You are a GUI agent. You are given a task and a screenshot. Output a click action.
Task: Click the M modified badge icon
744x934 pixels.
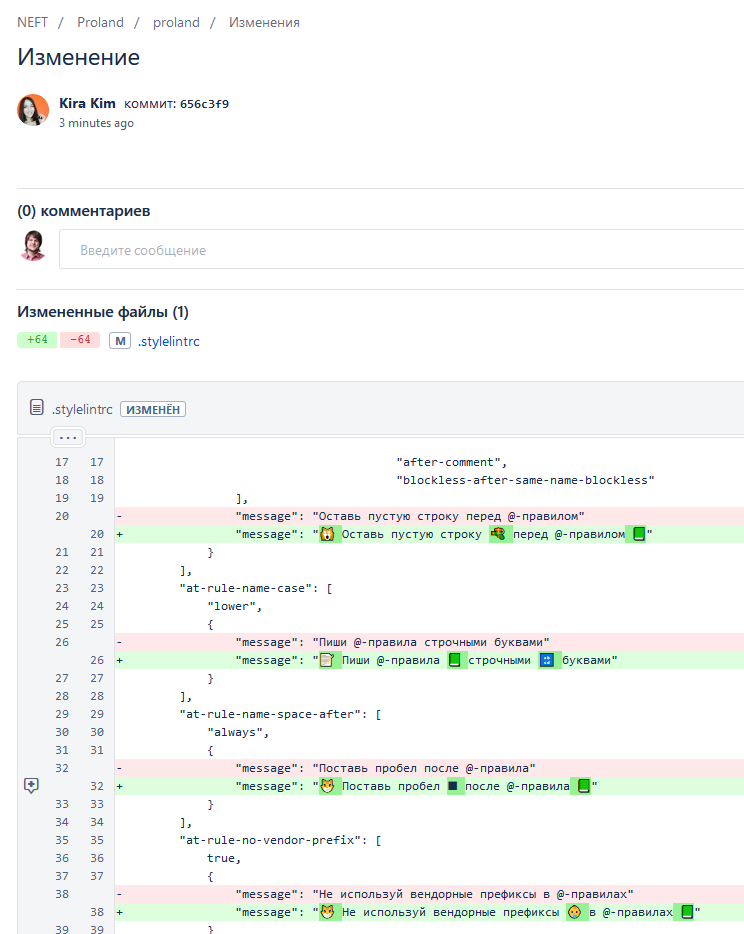pos(120,341)
